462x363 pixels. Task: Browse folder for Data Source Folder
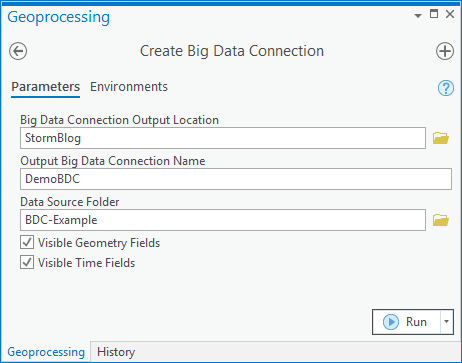point(441,220)
